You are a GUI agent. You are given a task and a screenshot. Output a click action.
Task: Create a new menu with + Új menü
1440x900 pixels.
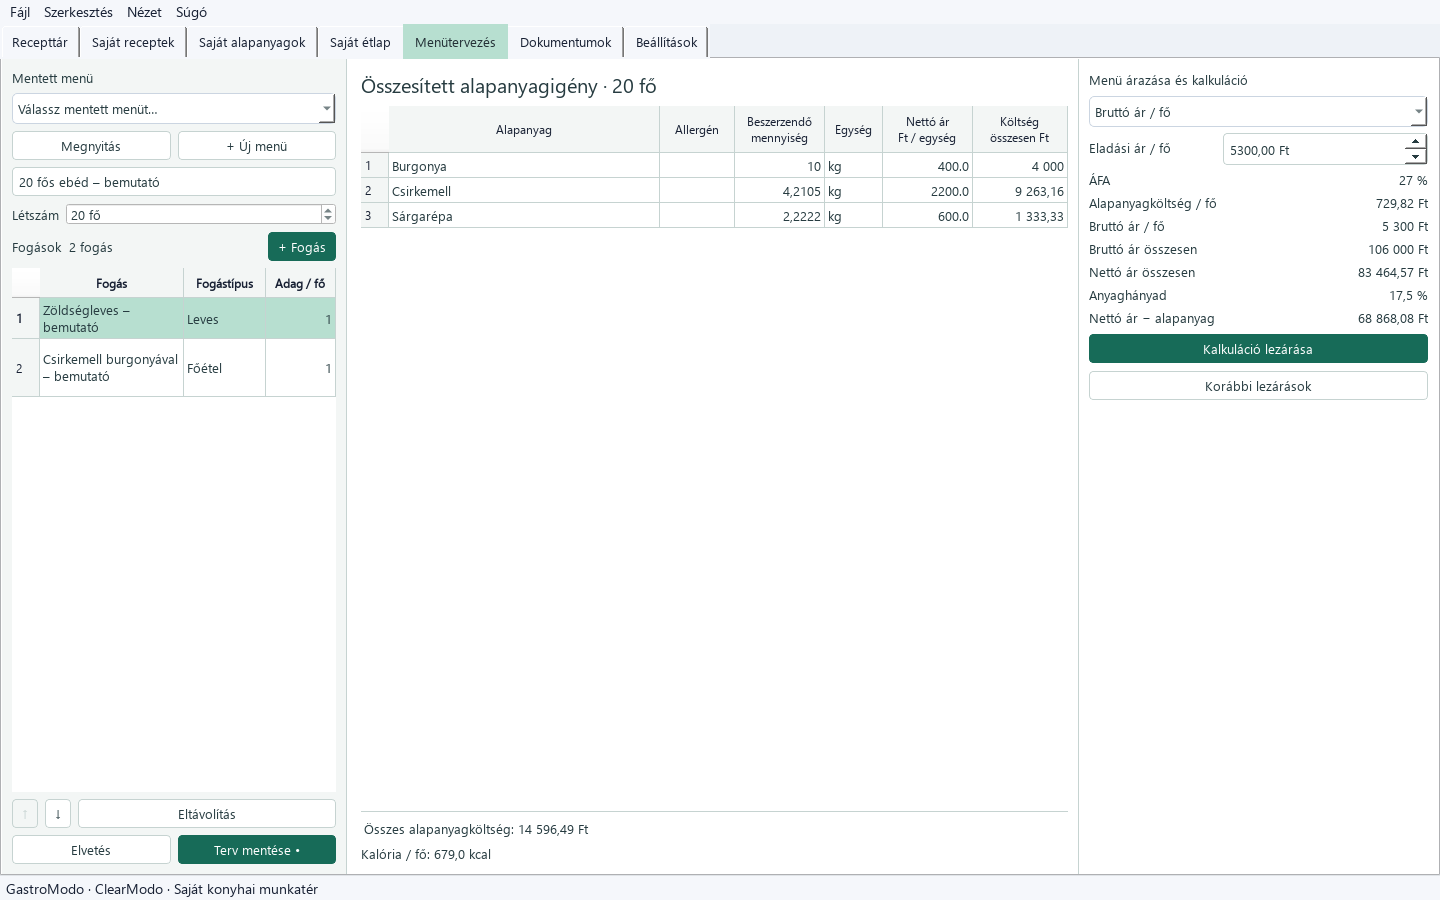(x=257, y=146)
